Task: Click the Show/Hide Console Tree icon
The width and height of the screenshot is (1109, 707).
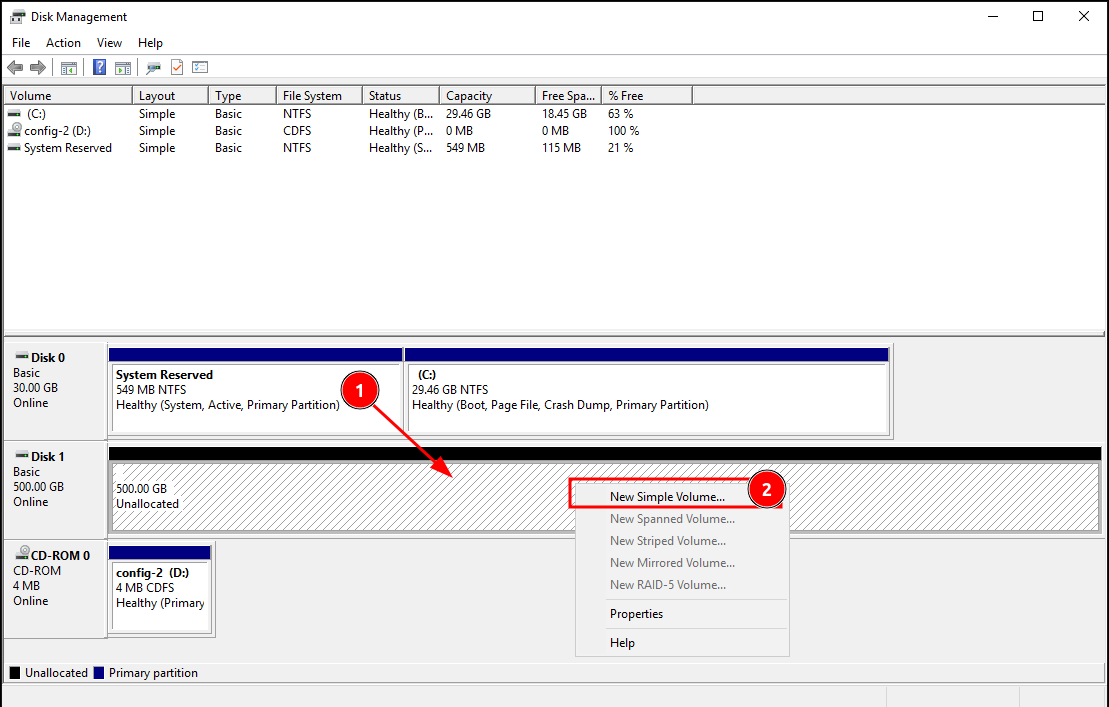Action: coord(69,68)
